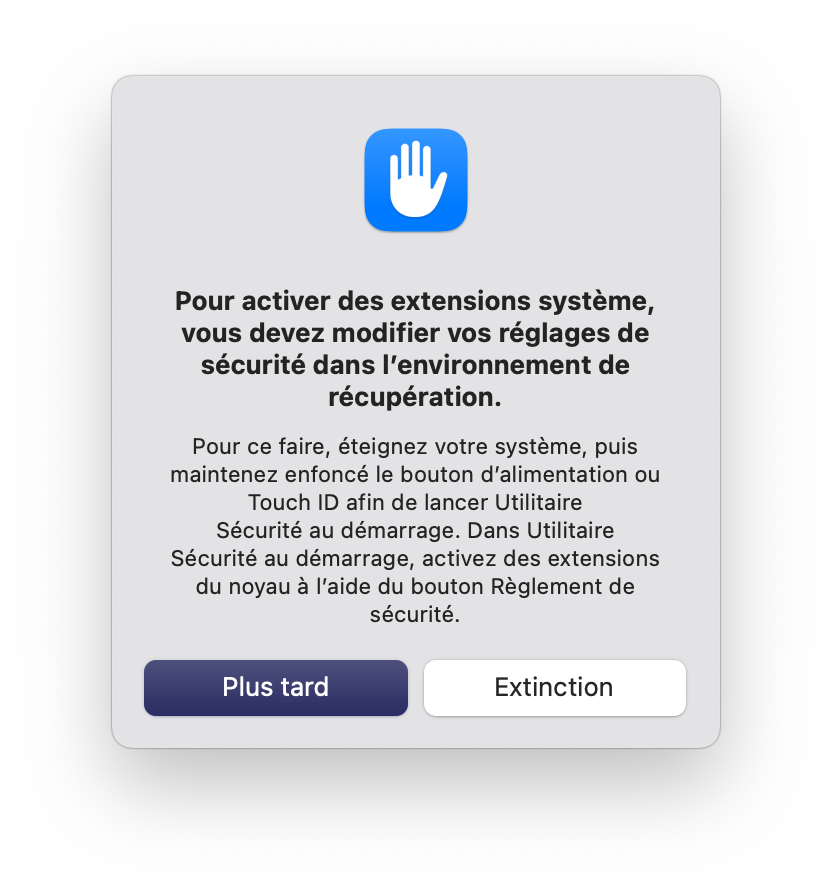
Task: Click the Pour activer des extensions heading line
Action: (x=415, y=301)
